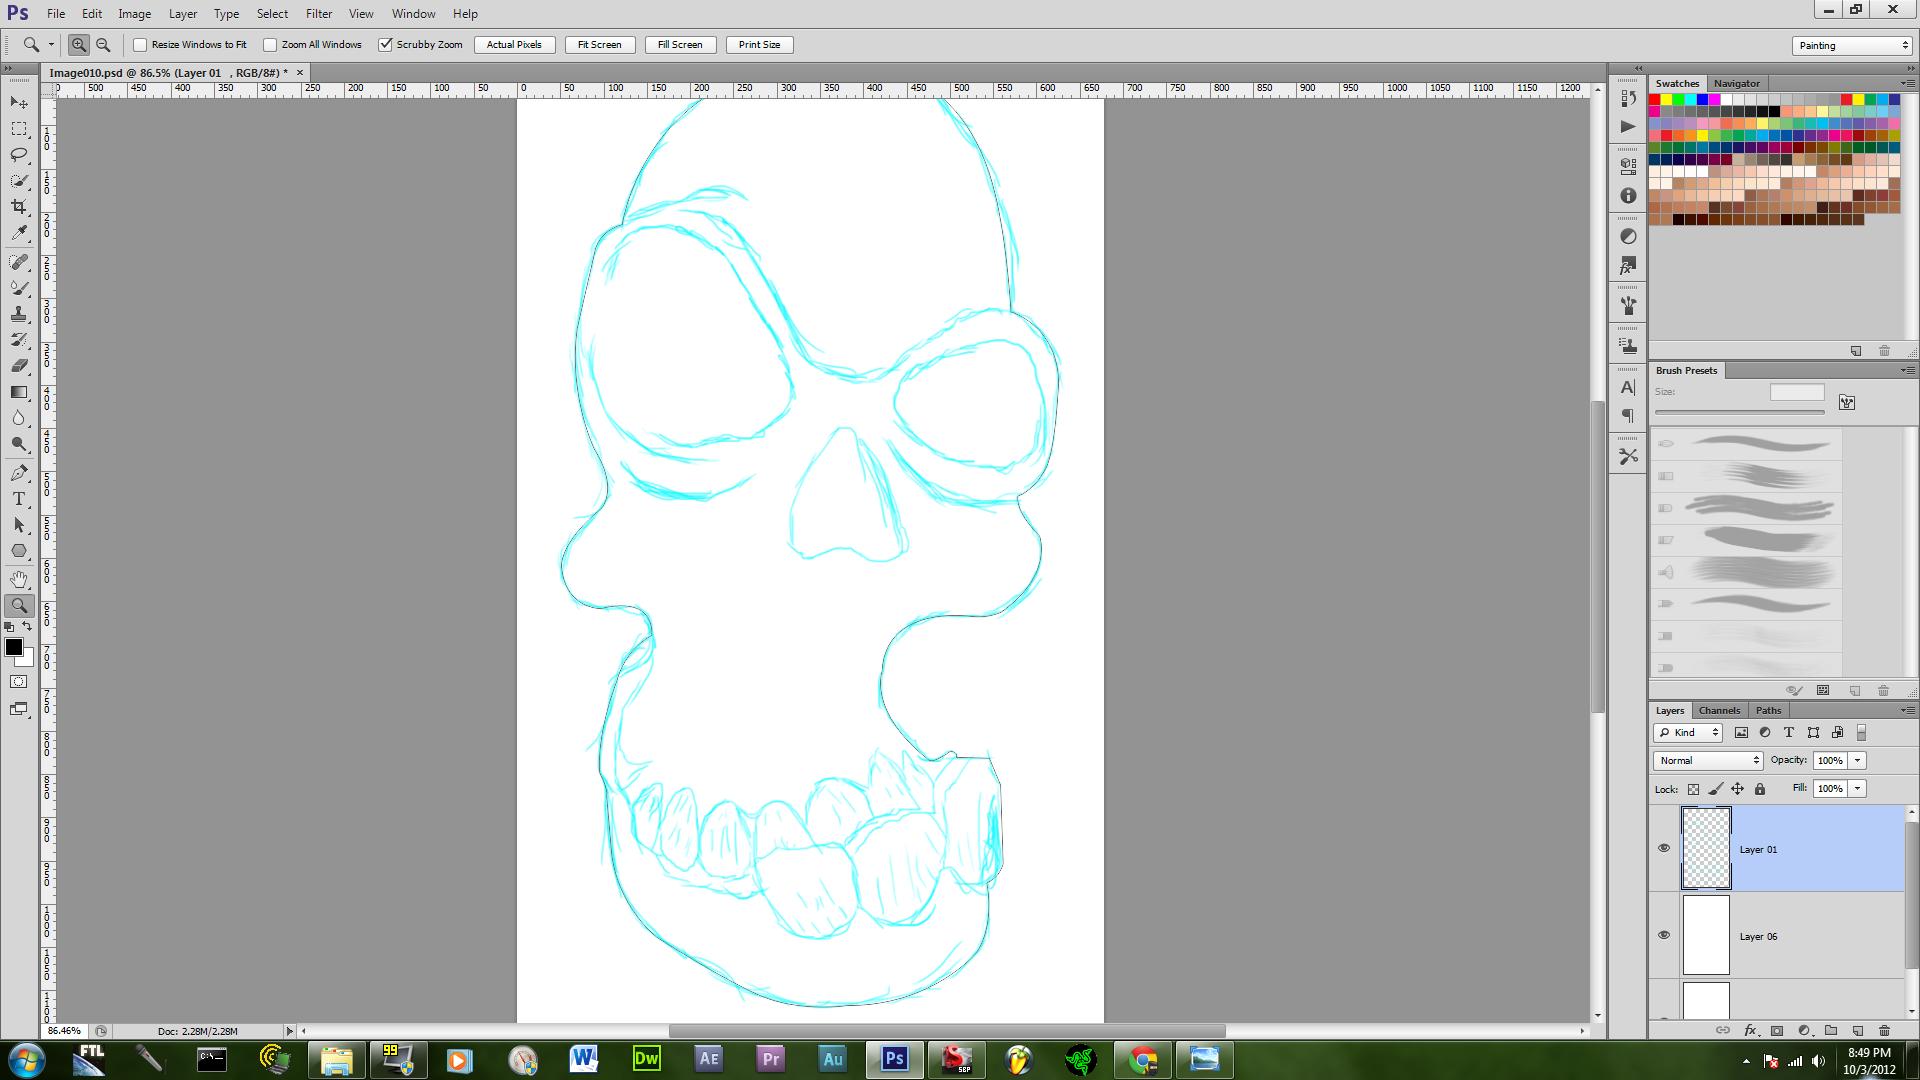Select the Crop tool
This screenshot has width=1920, height=1080.
[x=19, y=207]
